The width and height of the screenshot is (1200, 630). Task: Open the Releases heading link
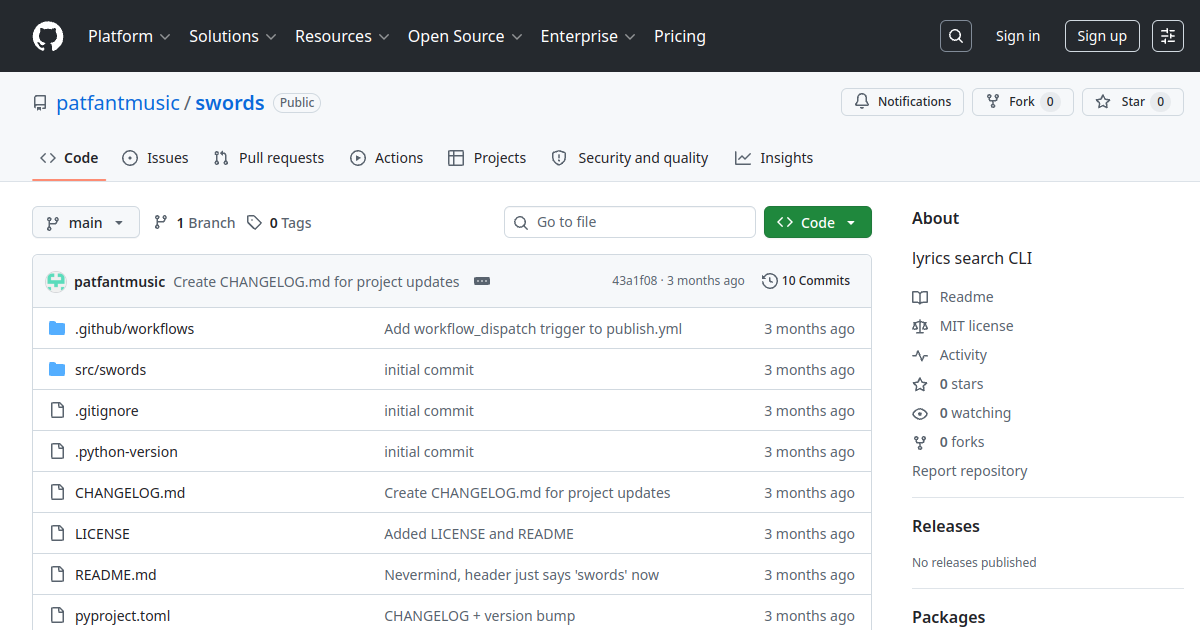[x=946, y=526]
